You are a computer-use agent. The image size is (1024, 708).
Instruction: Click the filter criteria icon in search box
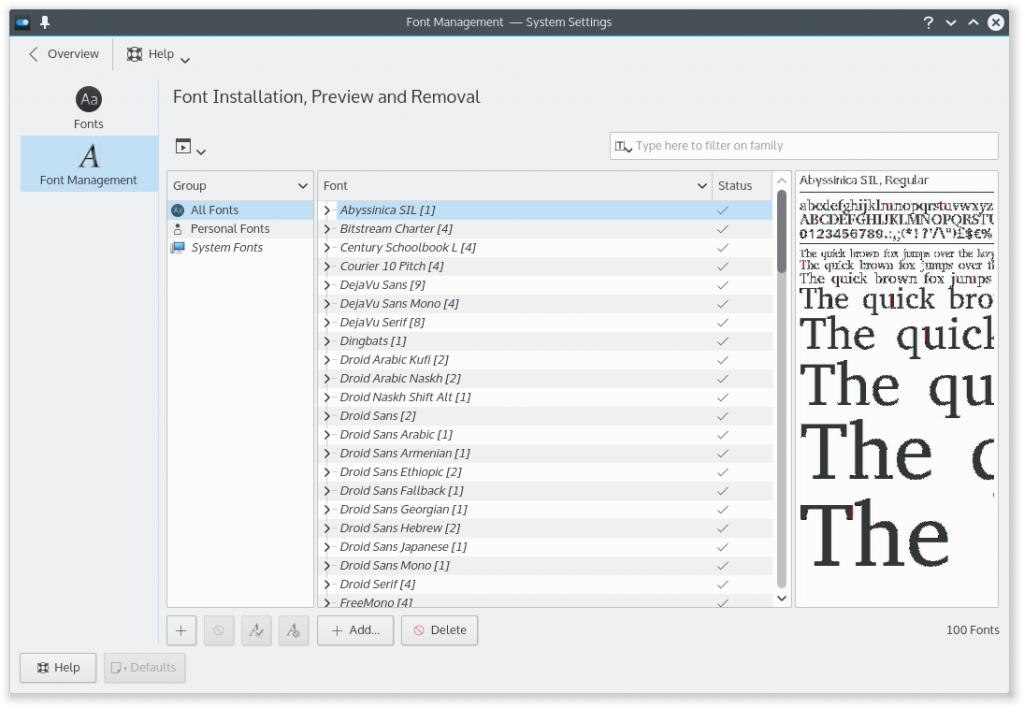(x=623, y=146)
